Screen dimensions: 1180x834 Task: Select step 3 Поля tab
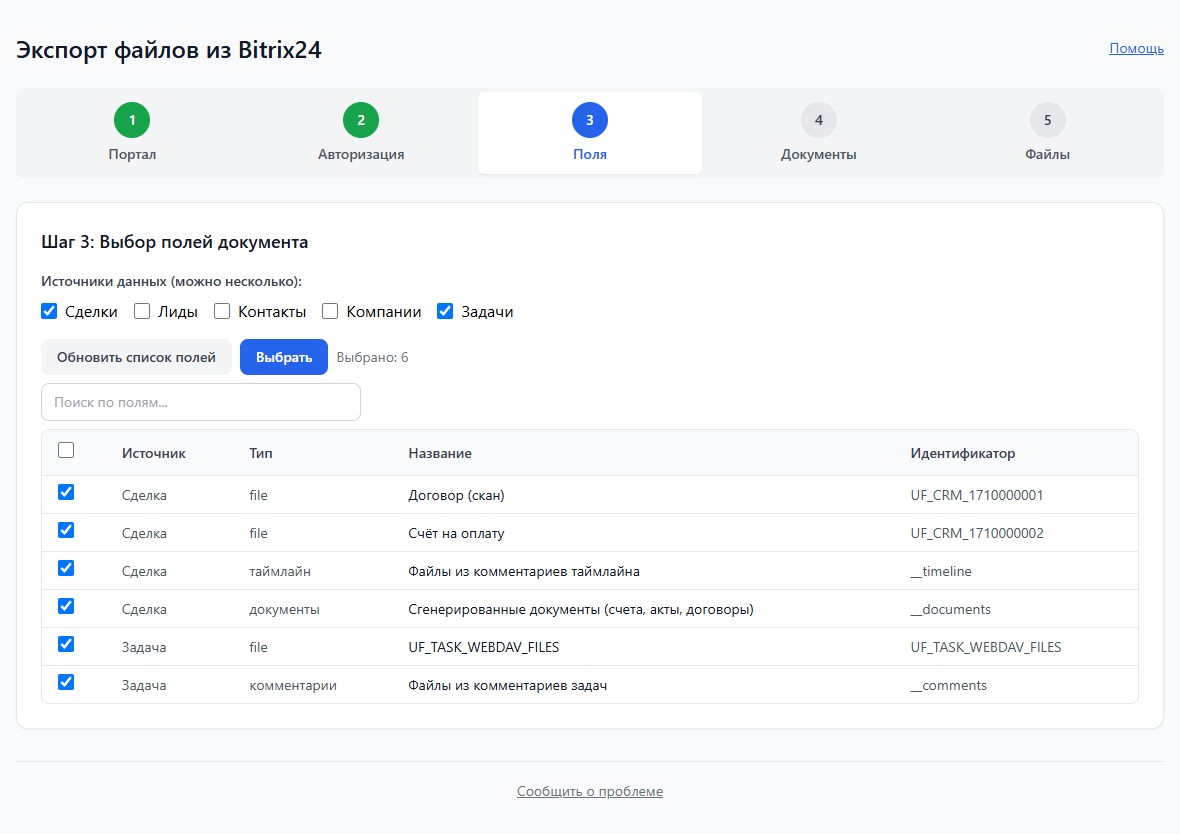tap(589, 133)
